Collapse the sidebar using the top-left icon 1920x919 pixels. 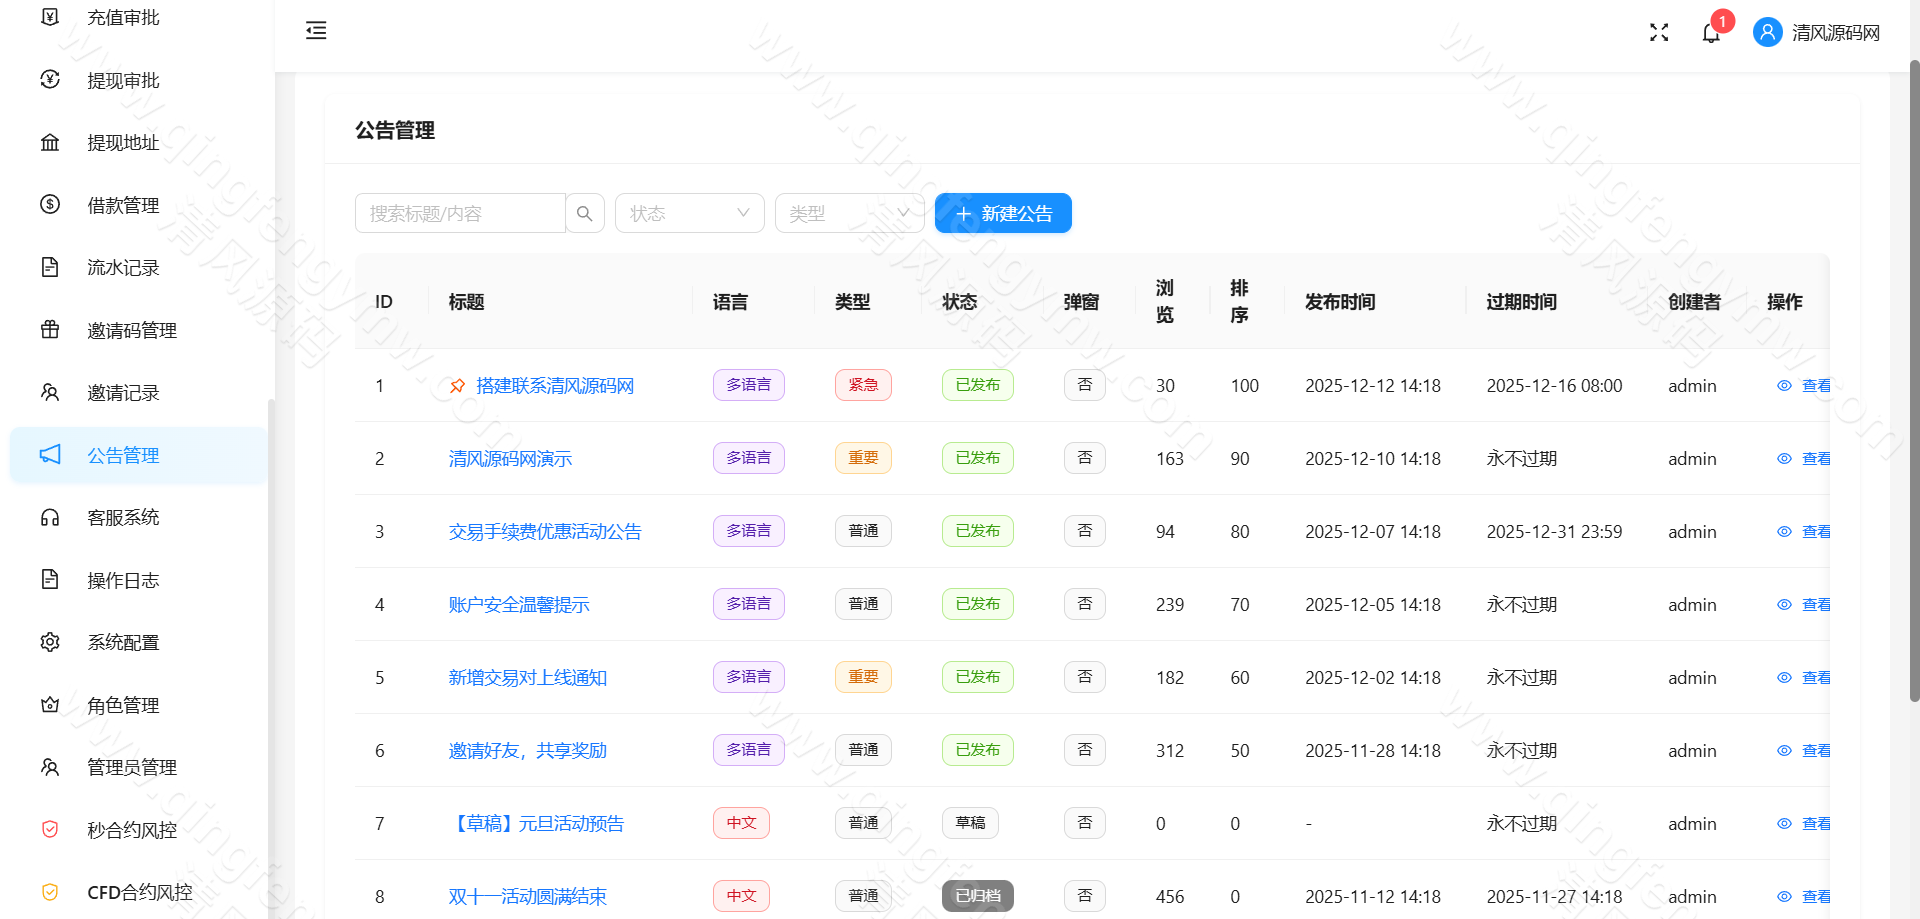315,31
